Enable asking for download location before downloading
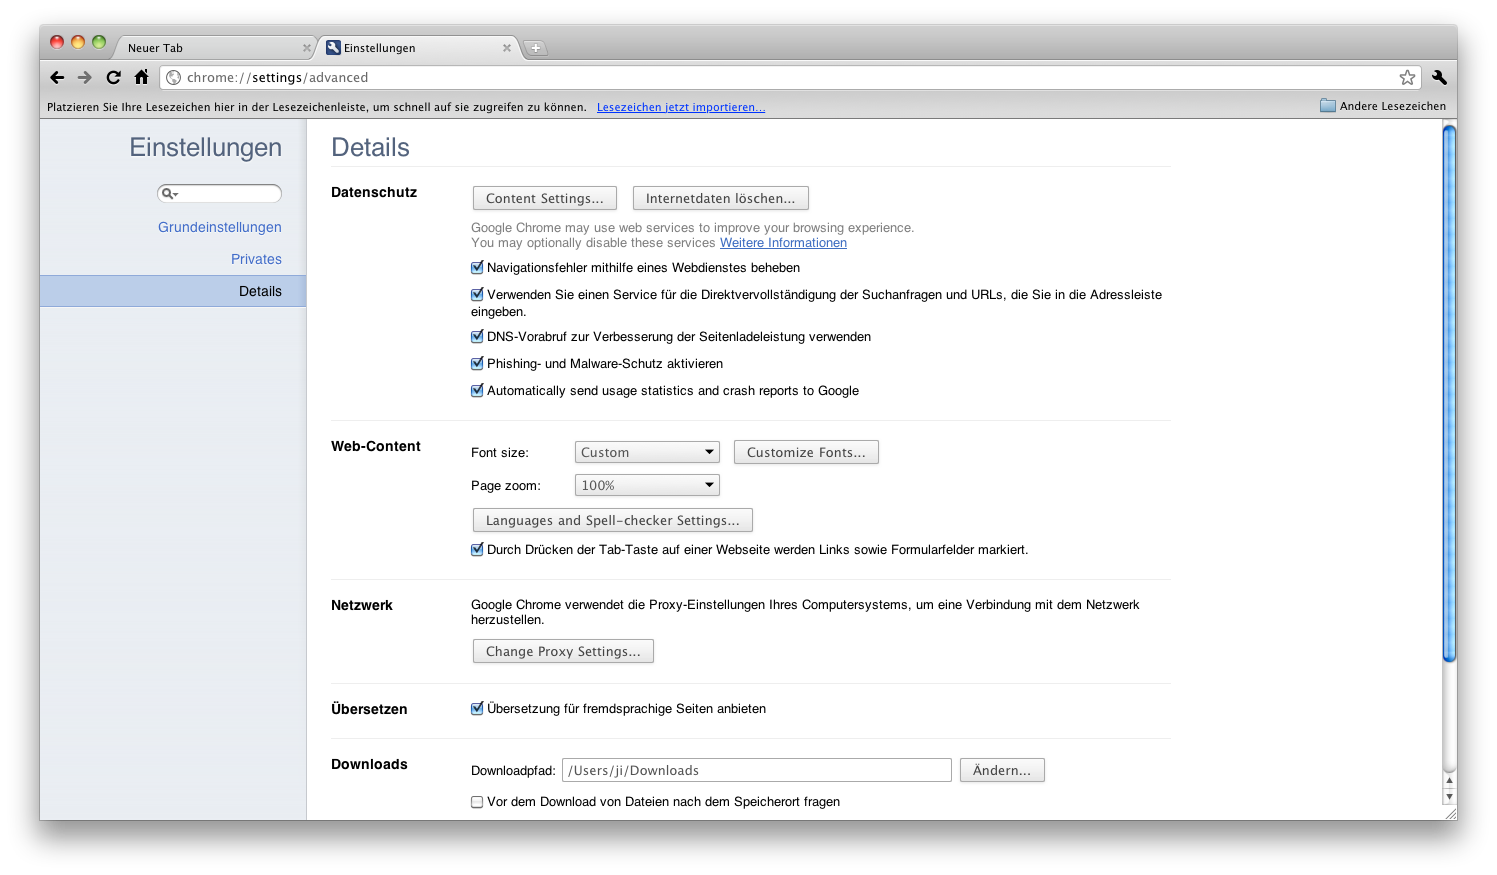1497x875 pixels. point(477,801)
